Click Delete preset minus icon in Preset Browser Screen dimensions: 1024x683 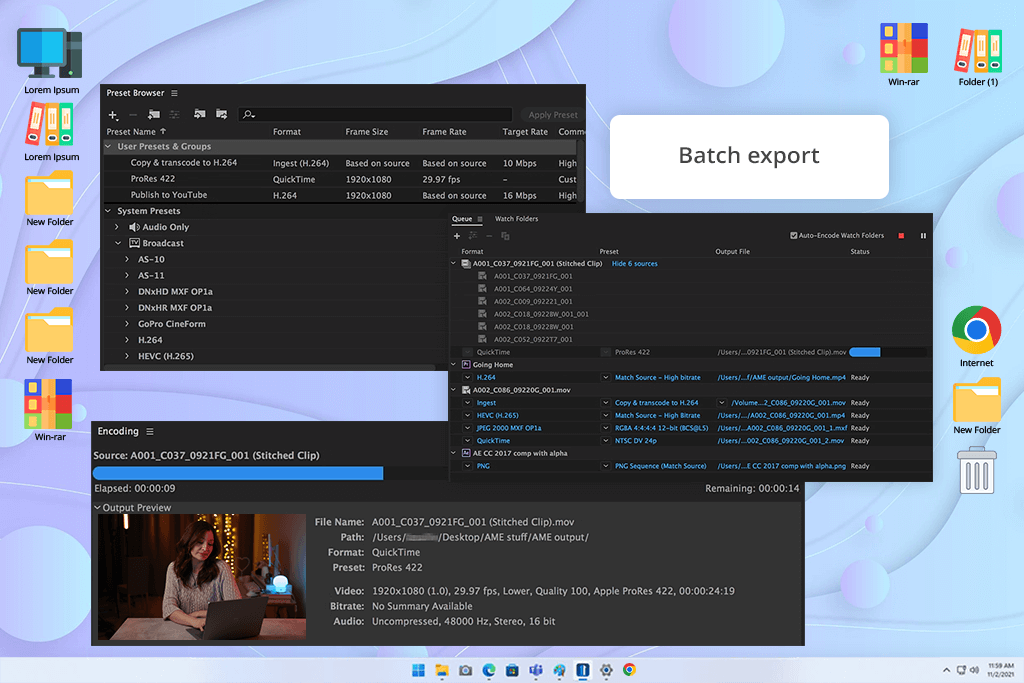pos(133,115)
